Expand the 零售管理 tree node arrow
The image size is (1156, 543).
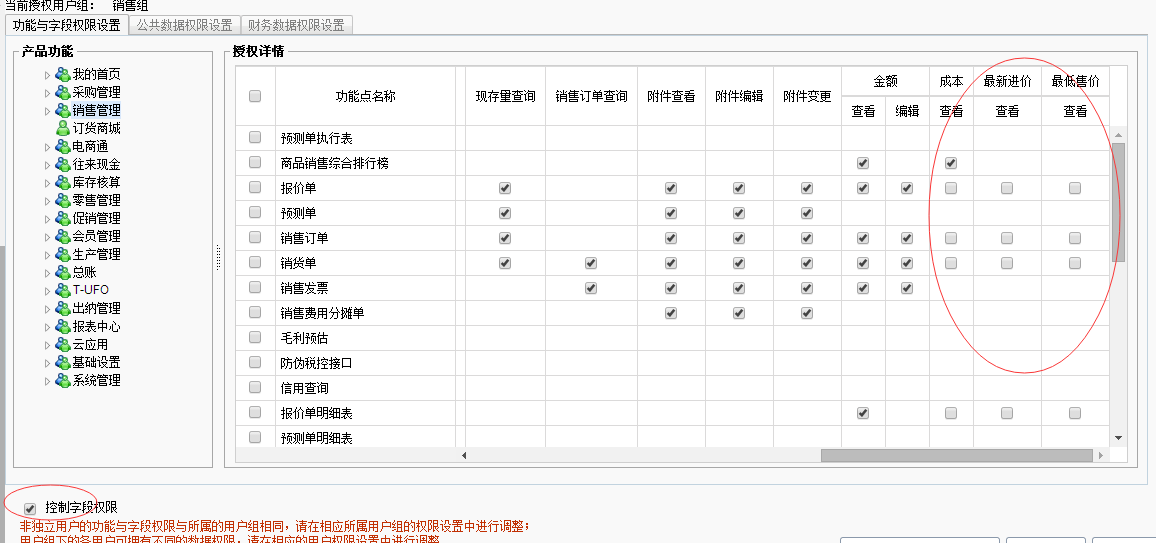(47, 201)
